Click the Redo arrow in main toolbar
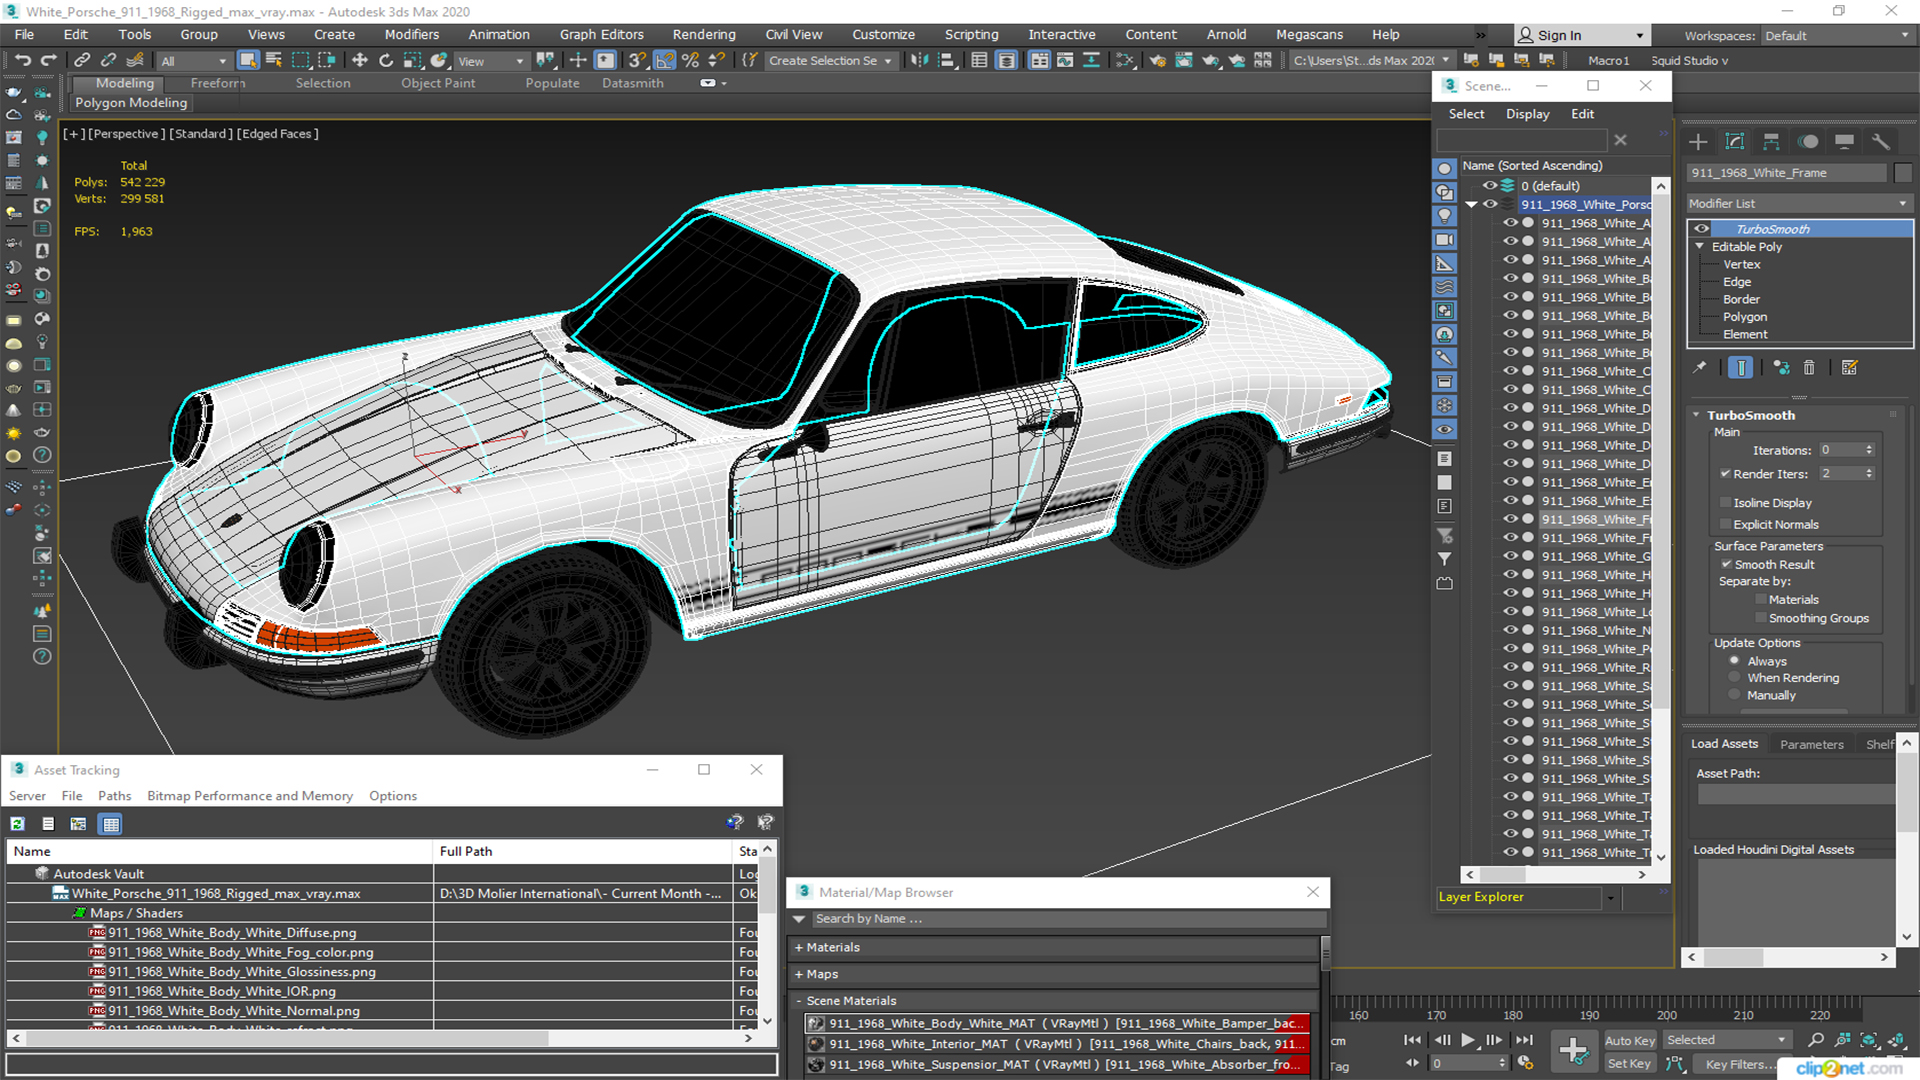 tap(48, 60)
